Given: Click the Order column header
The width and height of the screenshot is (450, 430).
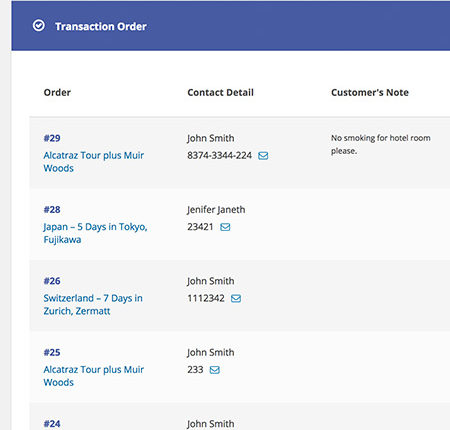Looking at the screenshot, I should (57, 92).
